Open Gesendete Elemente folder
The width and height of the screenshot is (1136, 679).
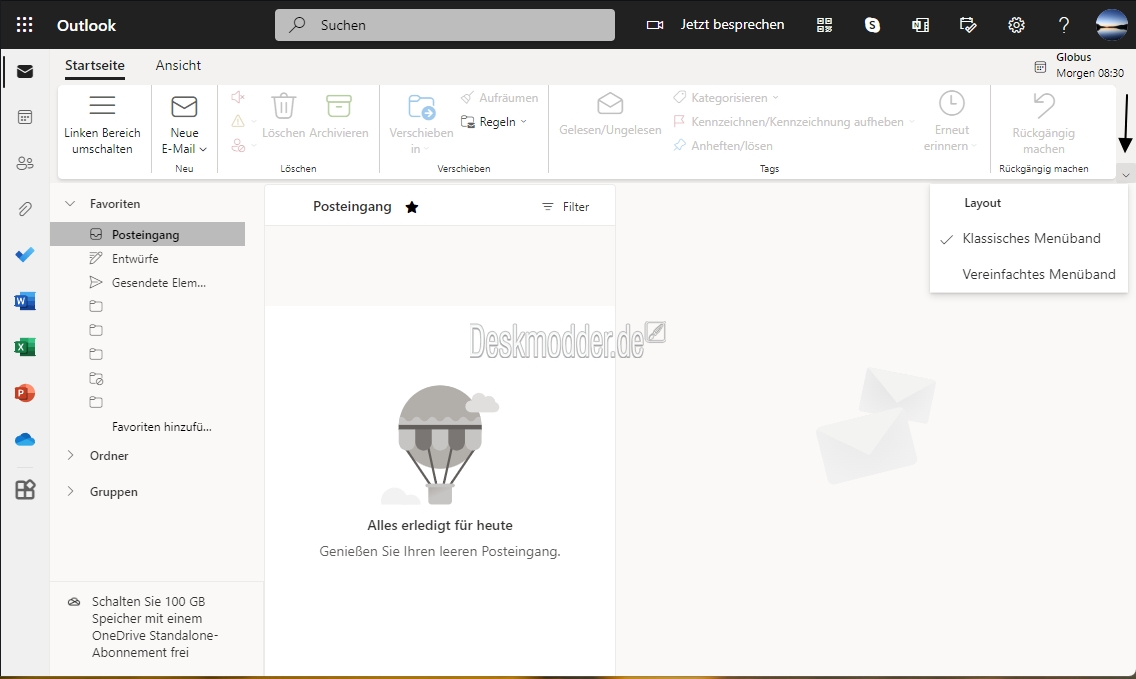148,283
